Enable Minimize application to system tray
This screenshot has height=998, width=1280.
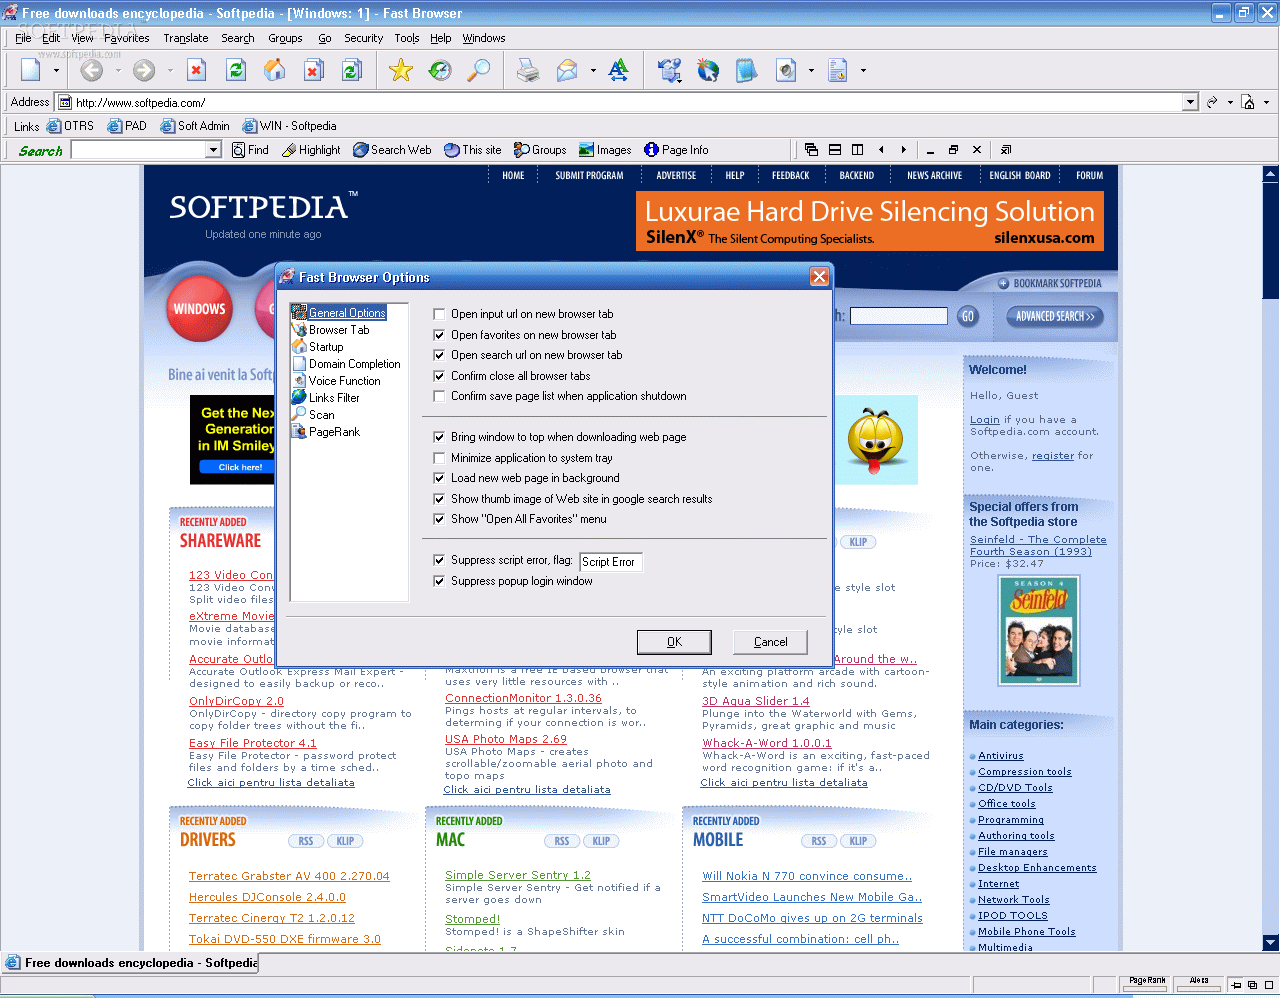(439, 458)
